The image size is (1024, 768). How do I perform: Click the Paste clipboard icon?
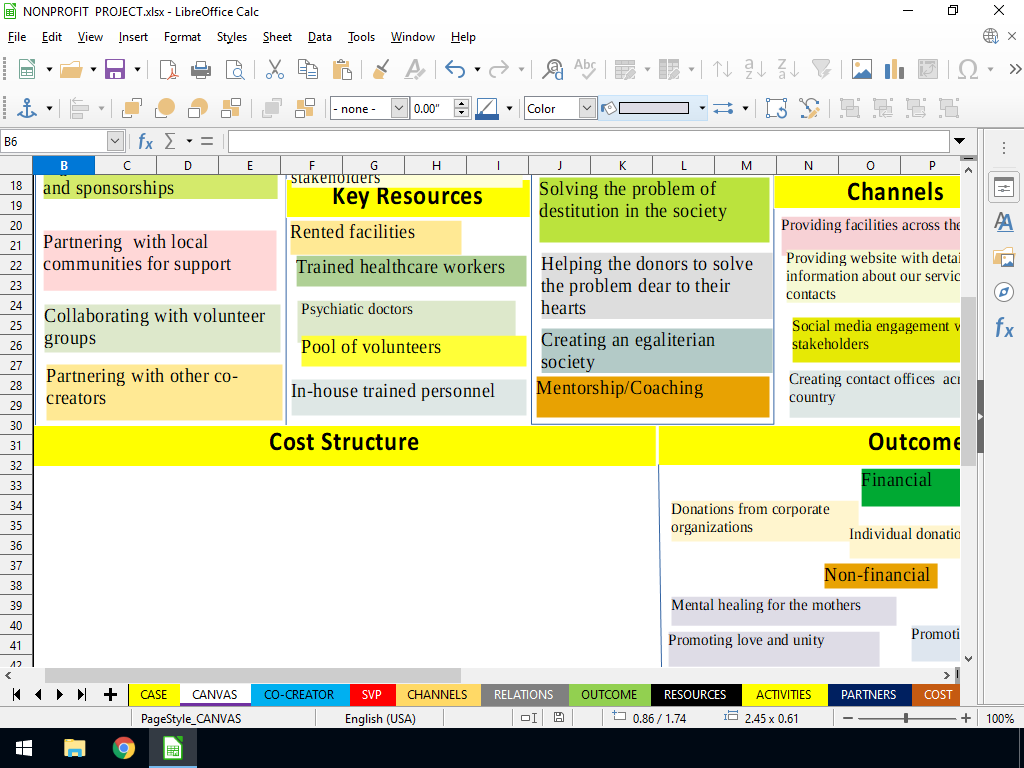pyautogui.click(x=342, y=69)
